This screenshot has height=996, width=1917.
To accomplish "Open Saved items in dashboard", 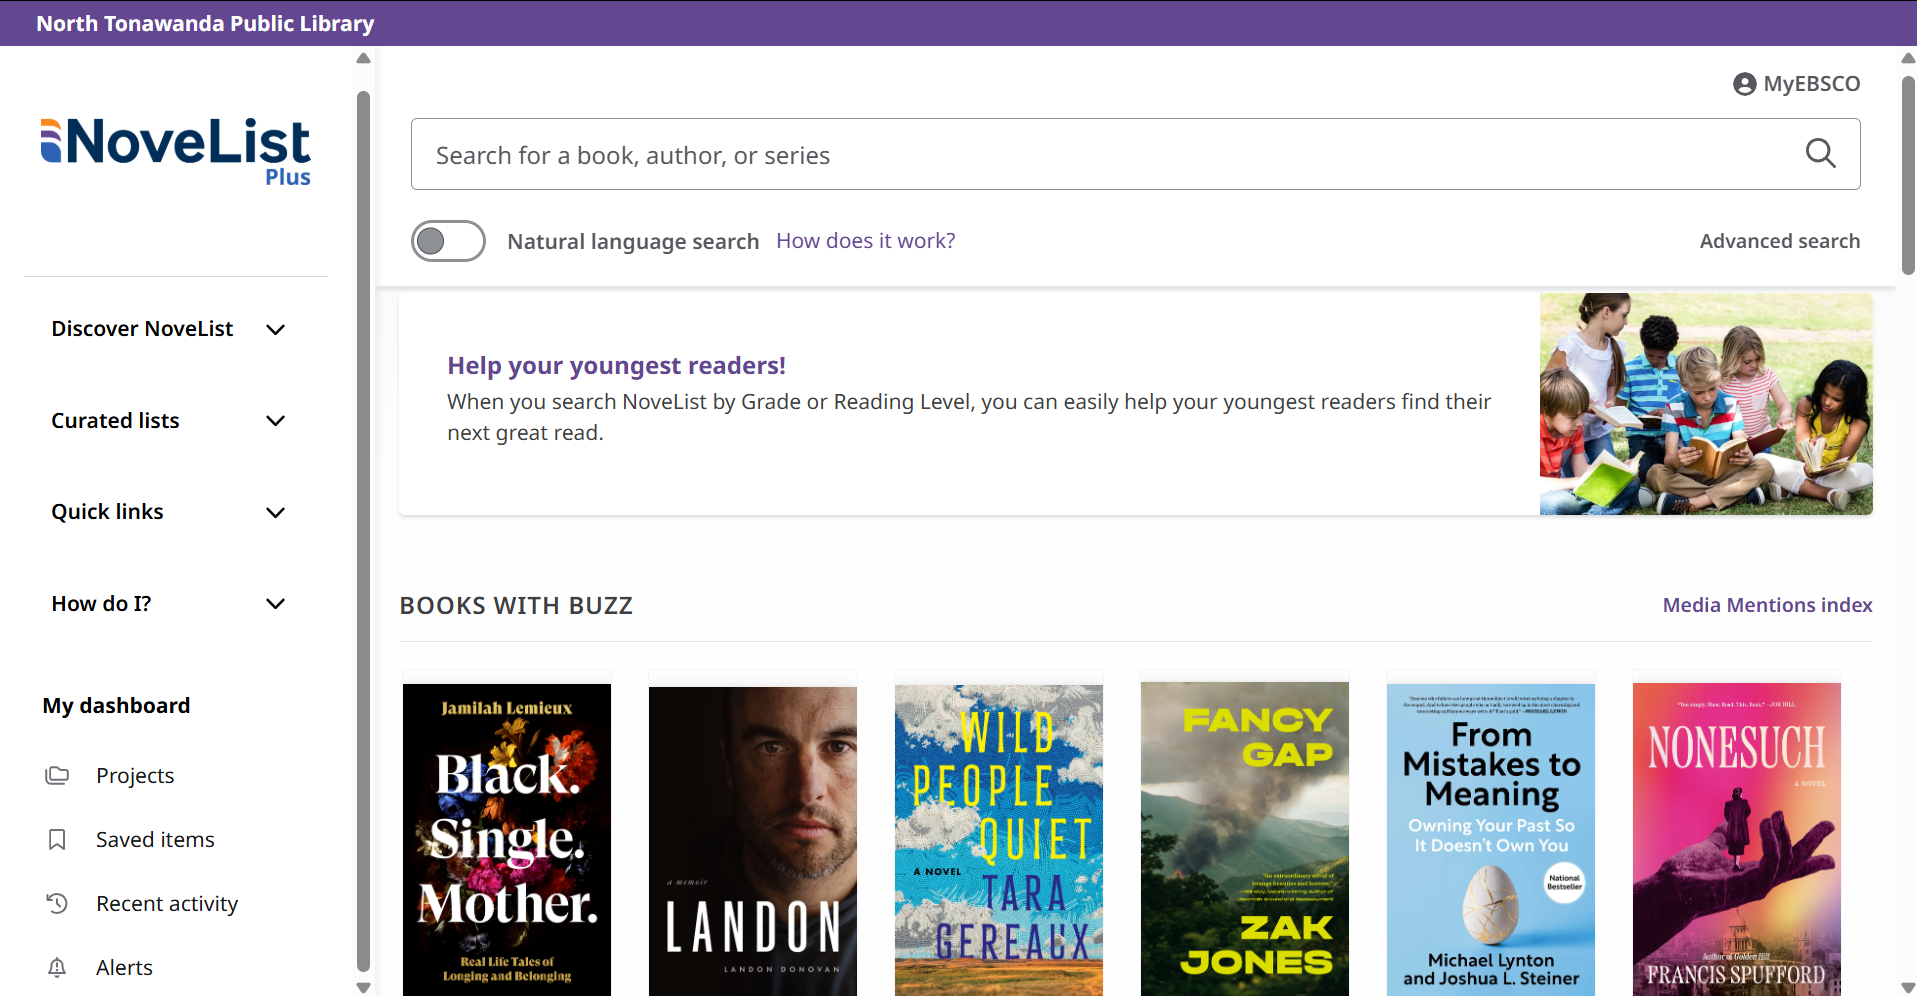I will (155, 839).
